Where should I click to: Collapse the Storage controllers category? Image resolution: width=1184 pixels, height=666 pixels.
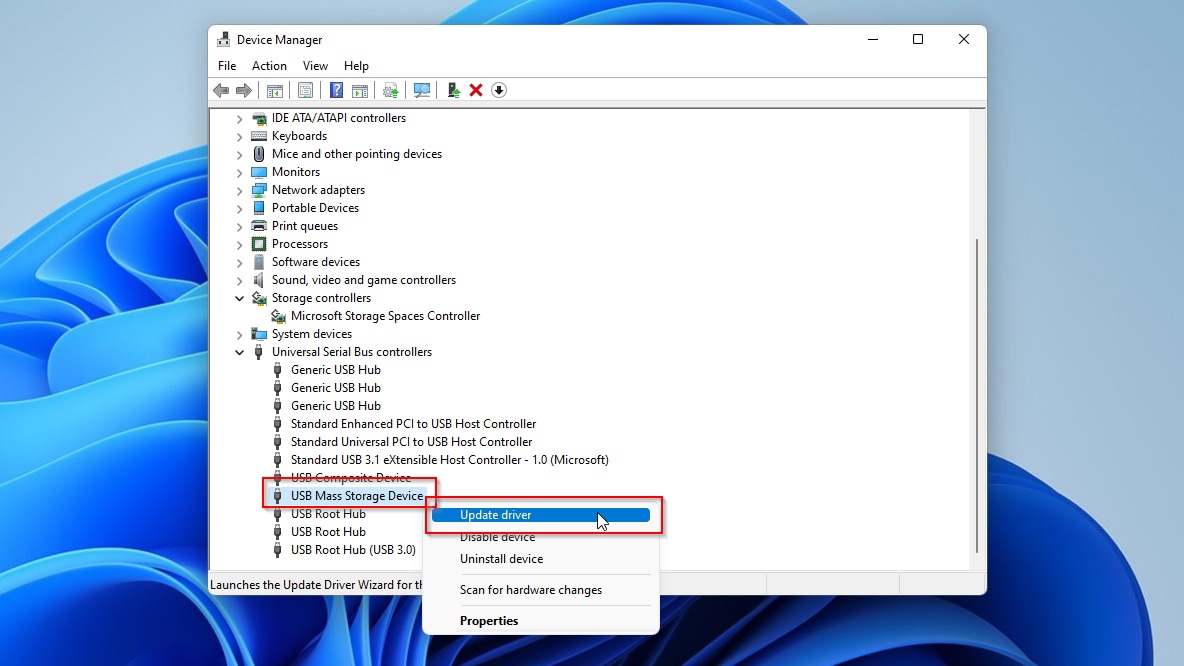pos(239,298)
